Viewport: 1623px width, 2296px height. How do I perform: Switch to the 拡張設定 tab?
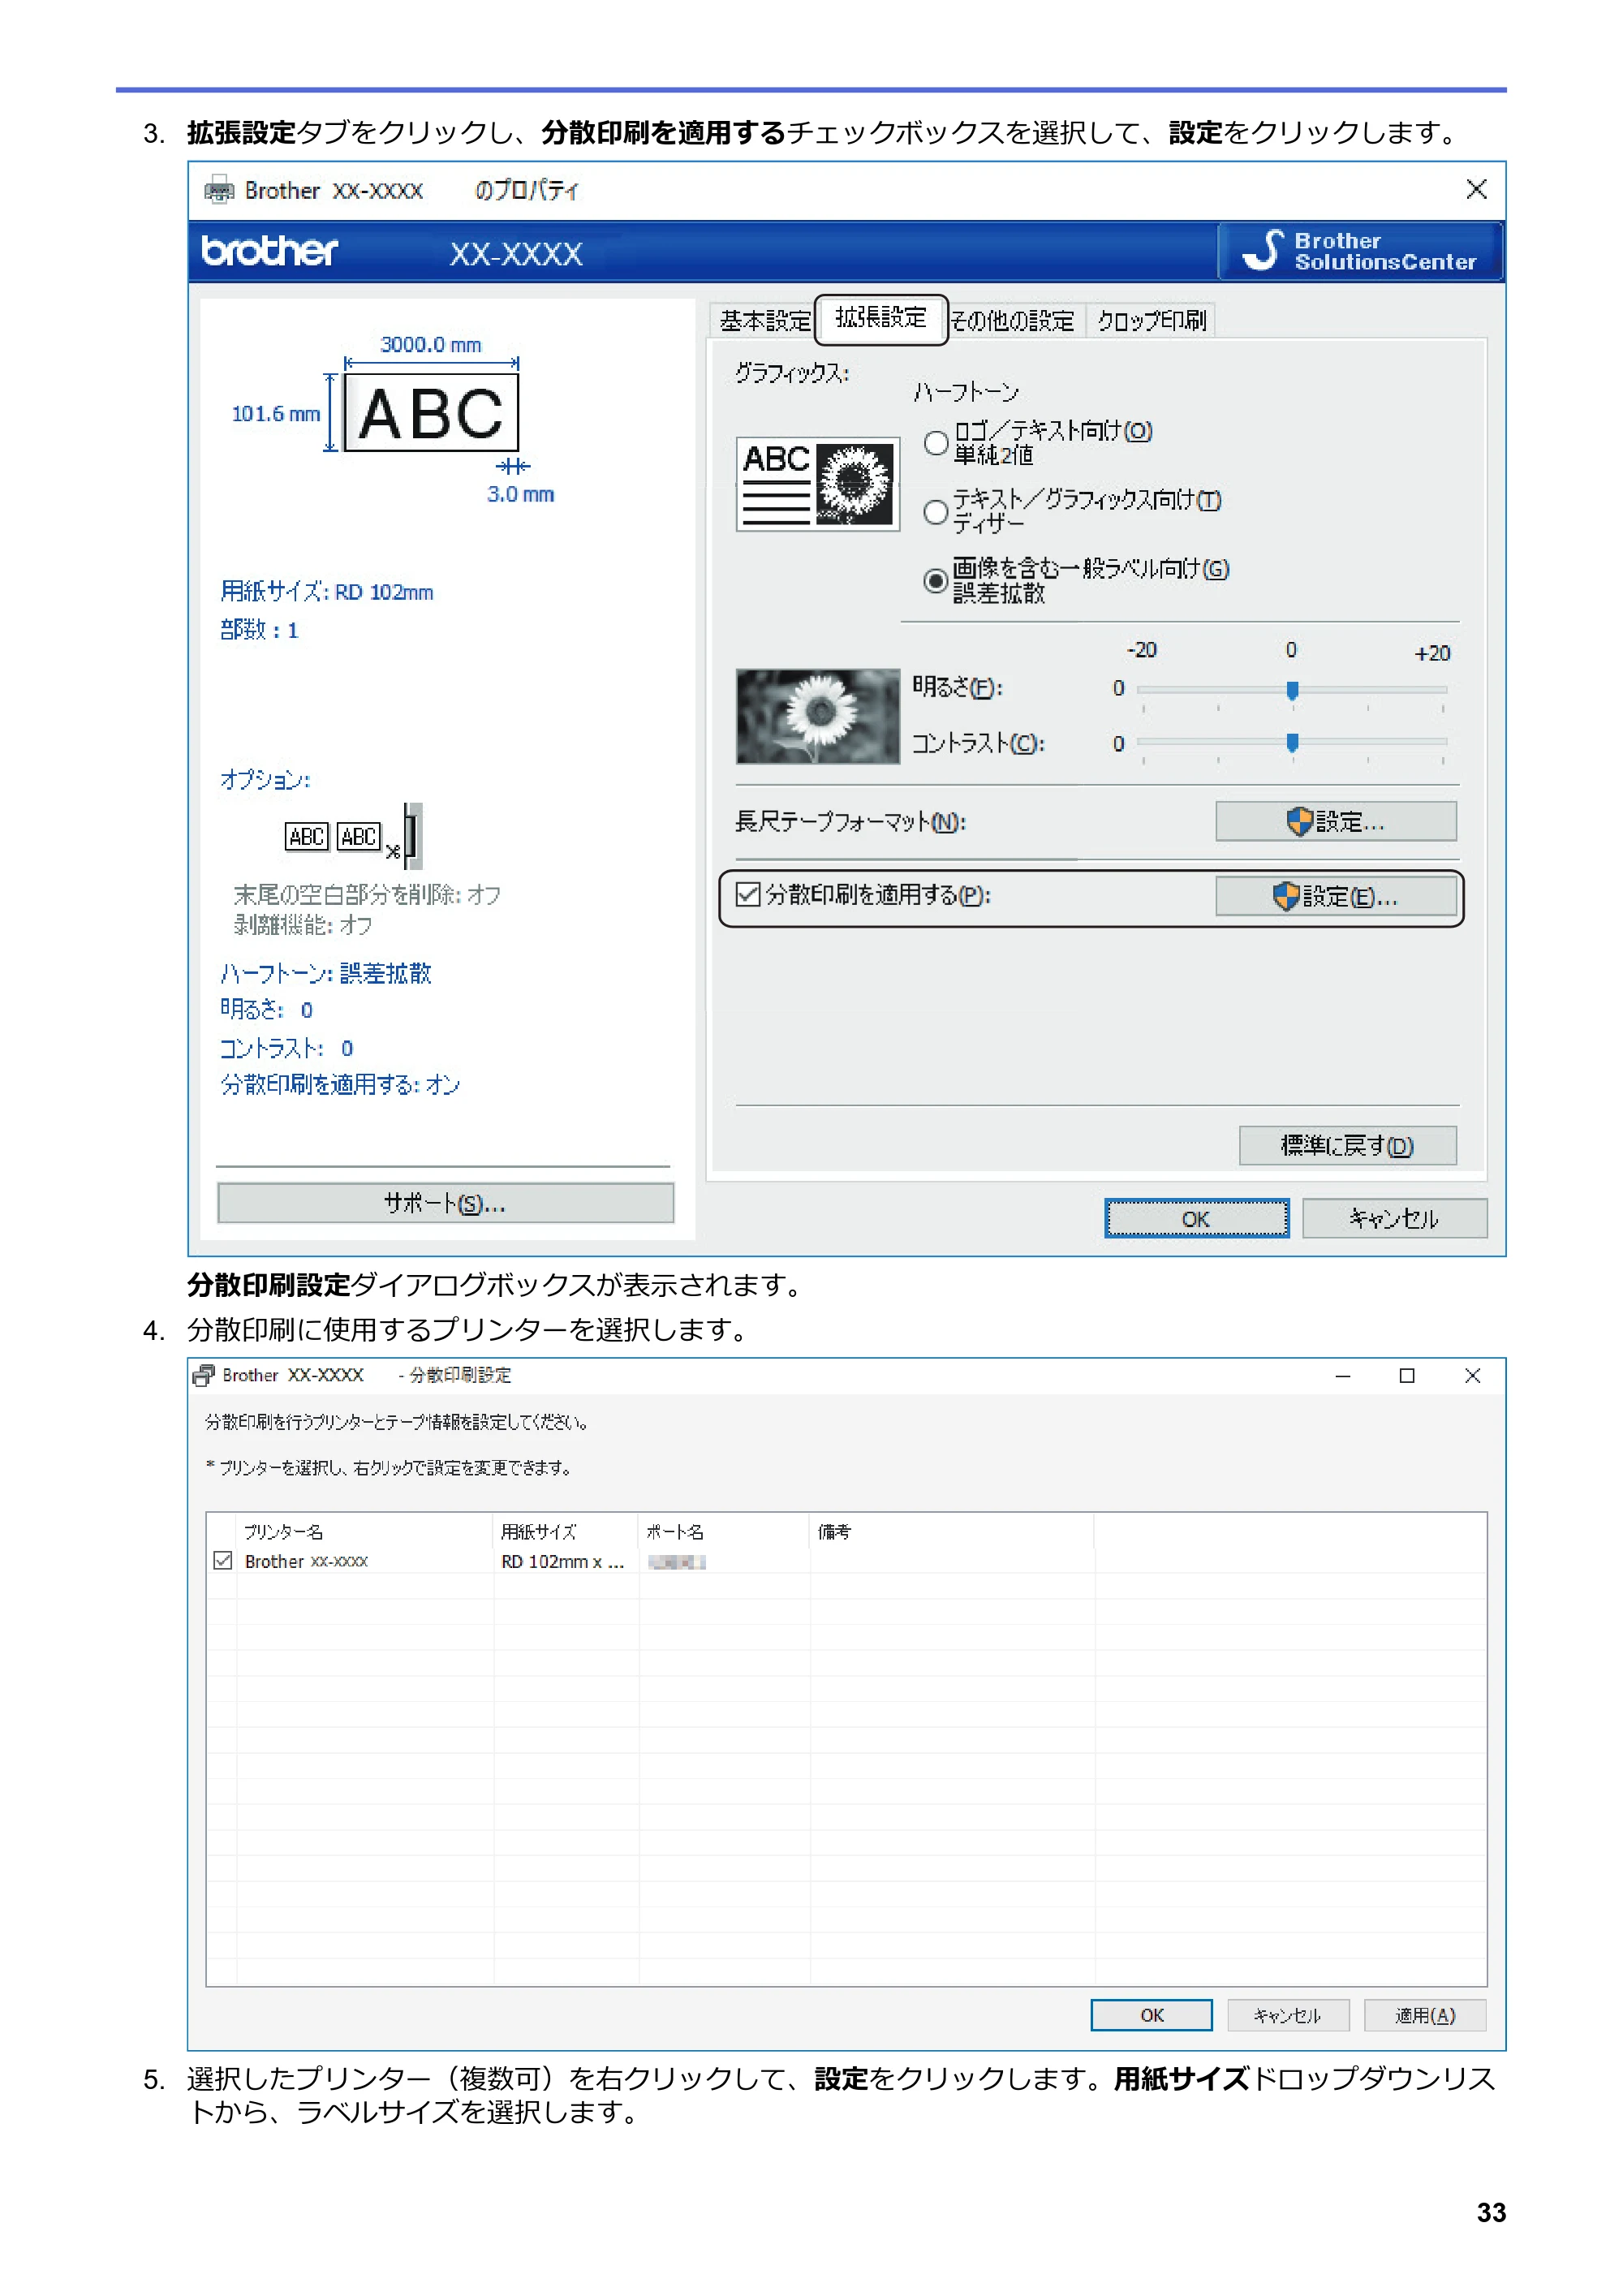pos(881,318)
